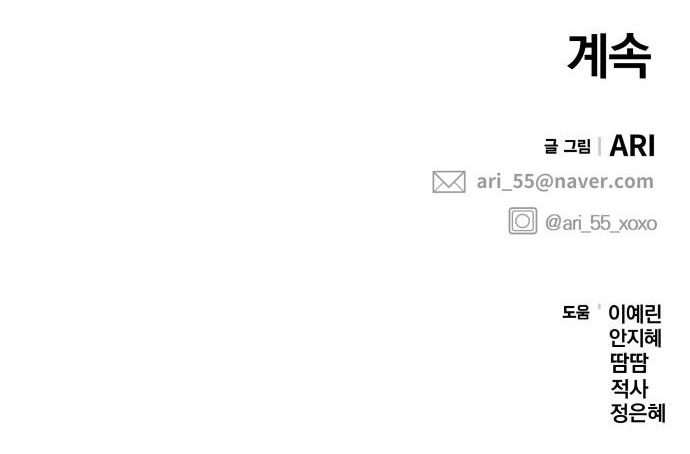Open the @ari_55_xoxo Instagram handle

point(600,223)
